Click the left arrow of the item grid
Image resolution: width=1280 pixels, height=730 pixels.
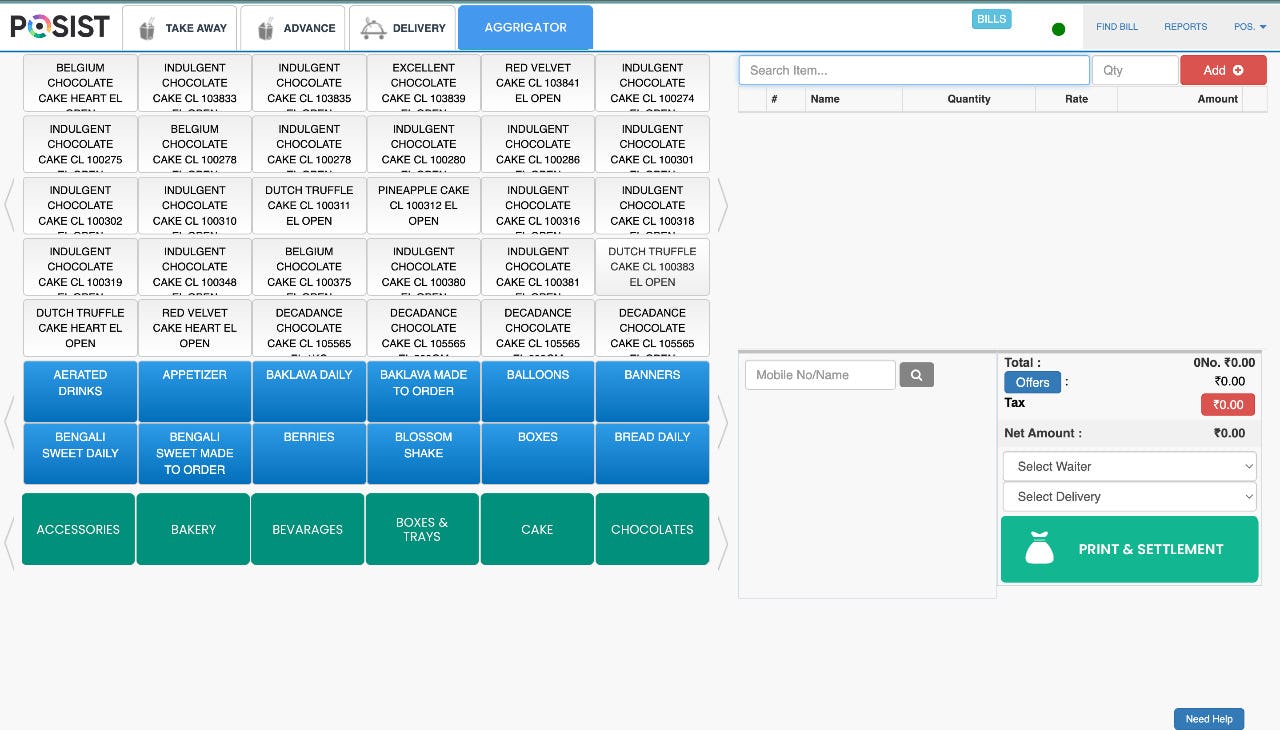[11, 205]
